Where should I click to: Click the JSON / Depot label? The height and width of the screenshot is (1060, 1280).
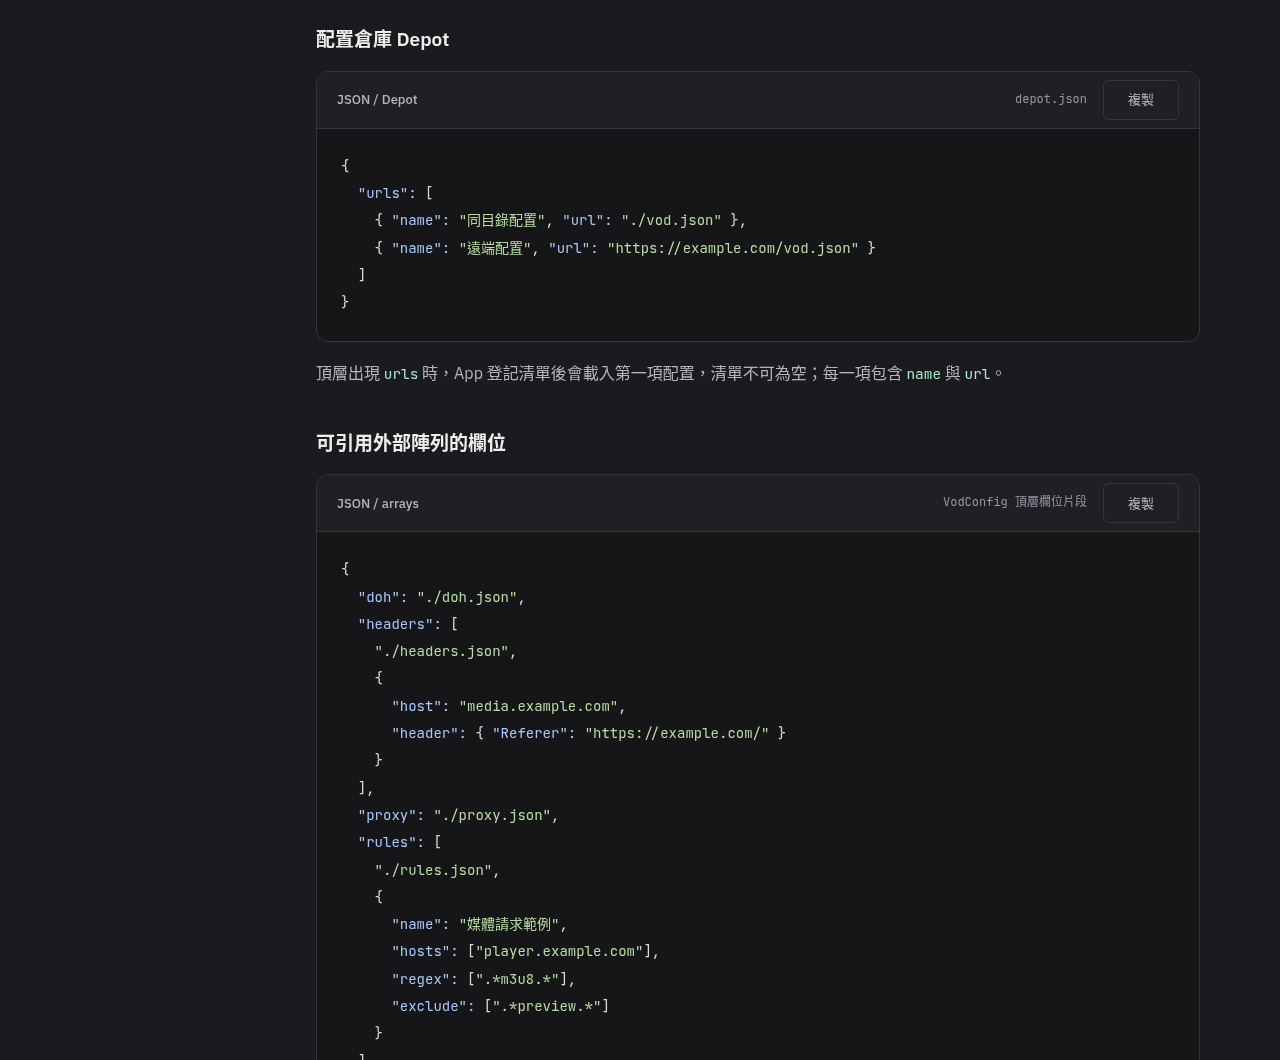click(377, 100)
